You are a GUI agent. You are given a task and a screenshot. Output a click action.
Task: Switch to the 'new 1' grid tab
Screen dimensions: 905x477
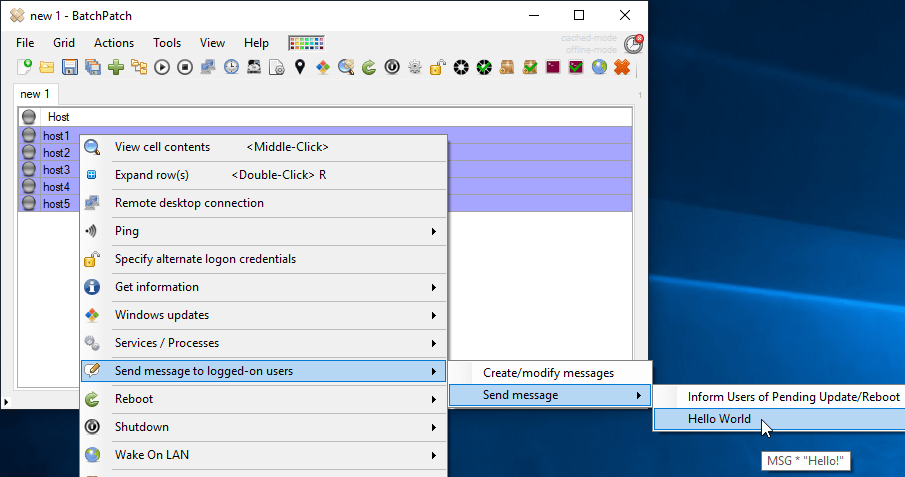click(x=35, y=94)
